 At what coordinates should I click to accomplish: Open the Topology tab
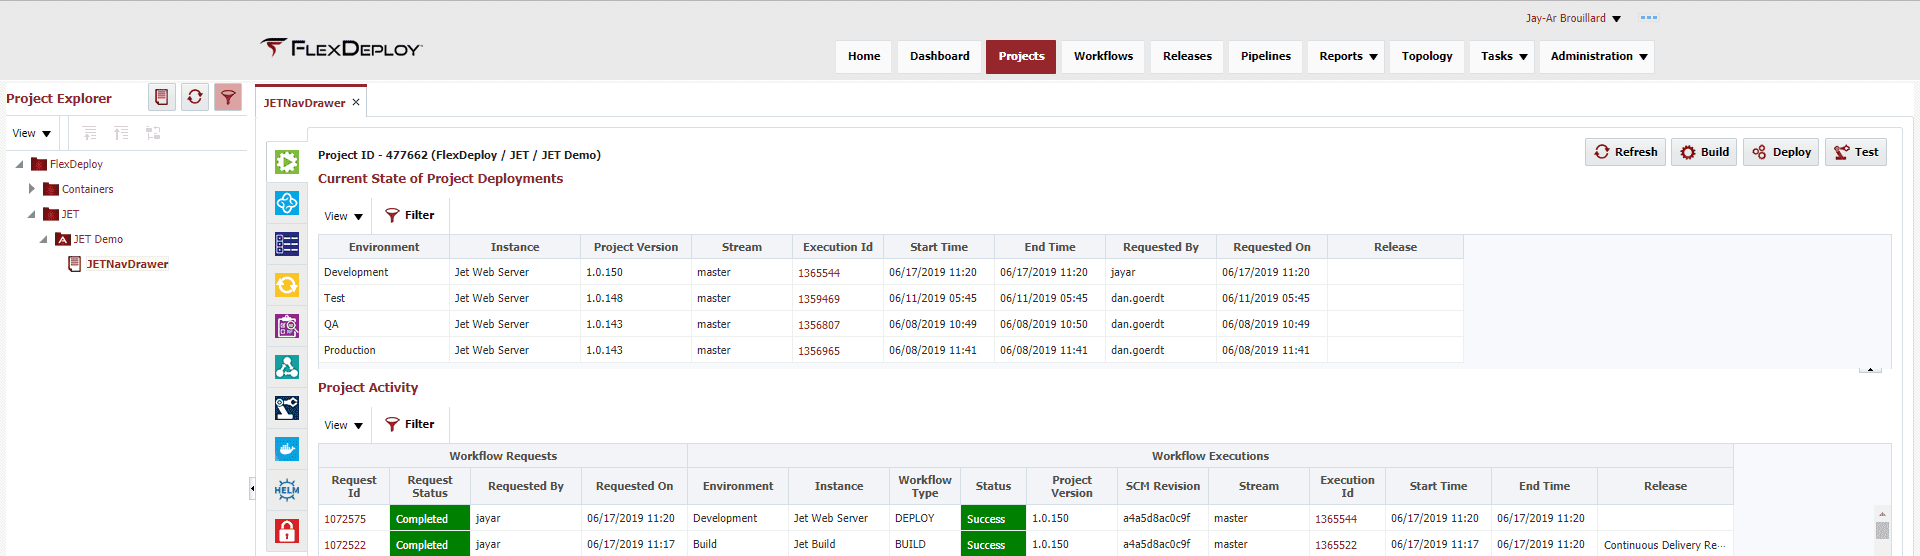(1427, 56)
